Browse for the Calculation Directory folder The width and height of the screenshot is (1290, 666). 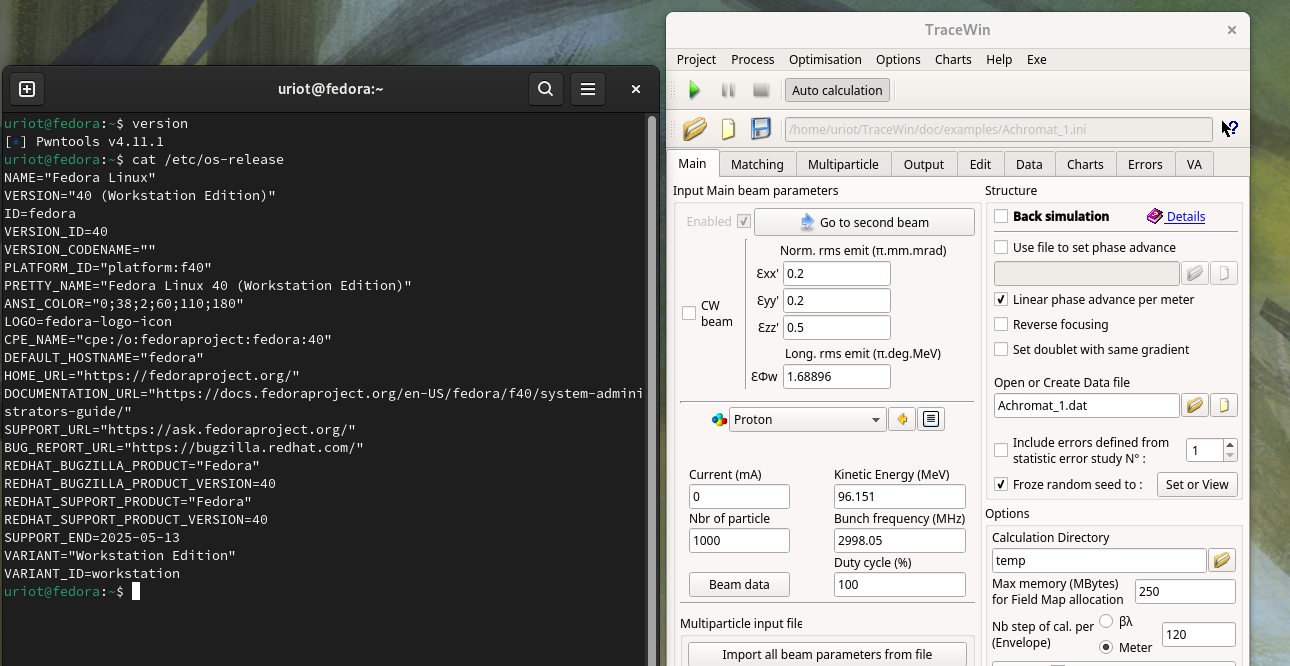1221,561
